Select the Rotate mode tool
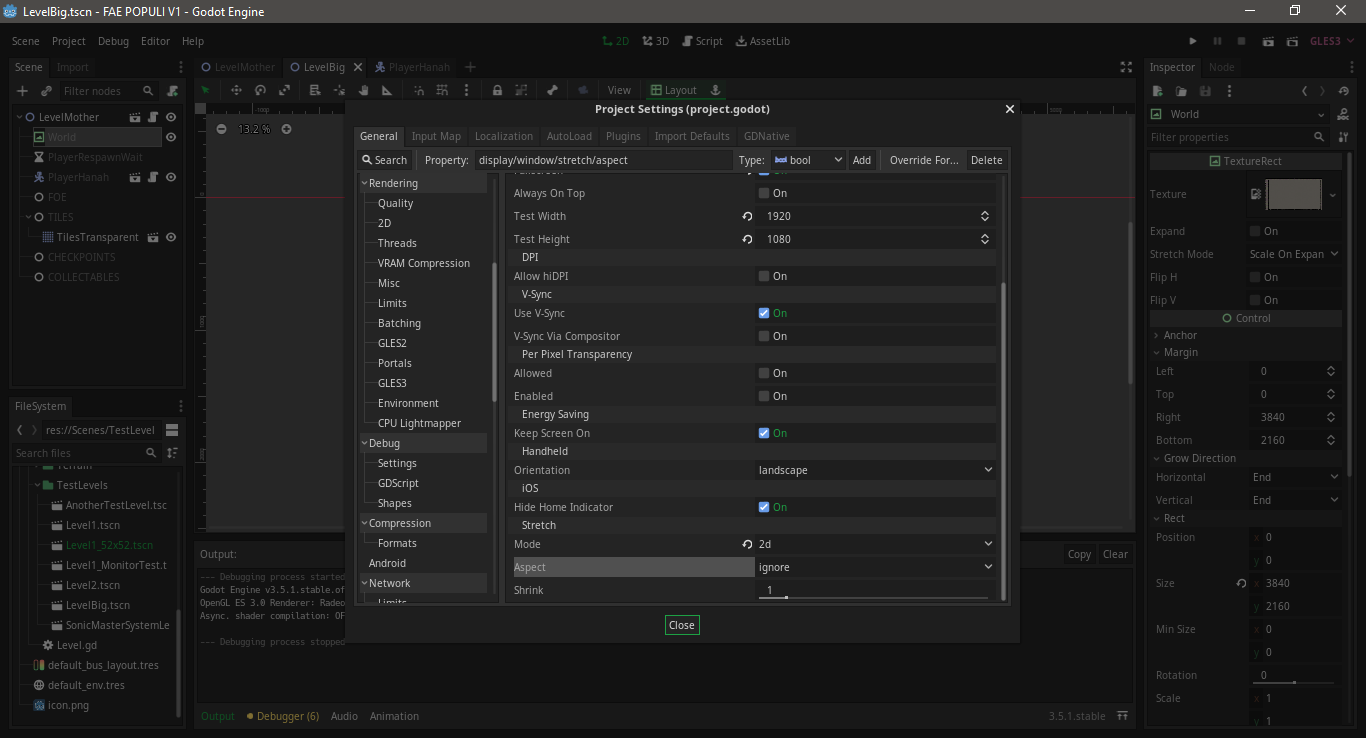The width and height of the screenshot is (1366, 738). tap(260, 90)
